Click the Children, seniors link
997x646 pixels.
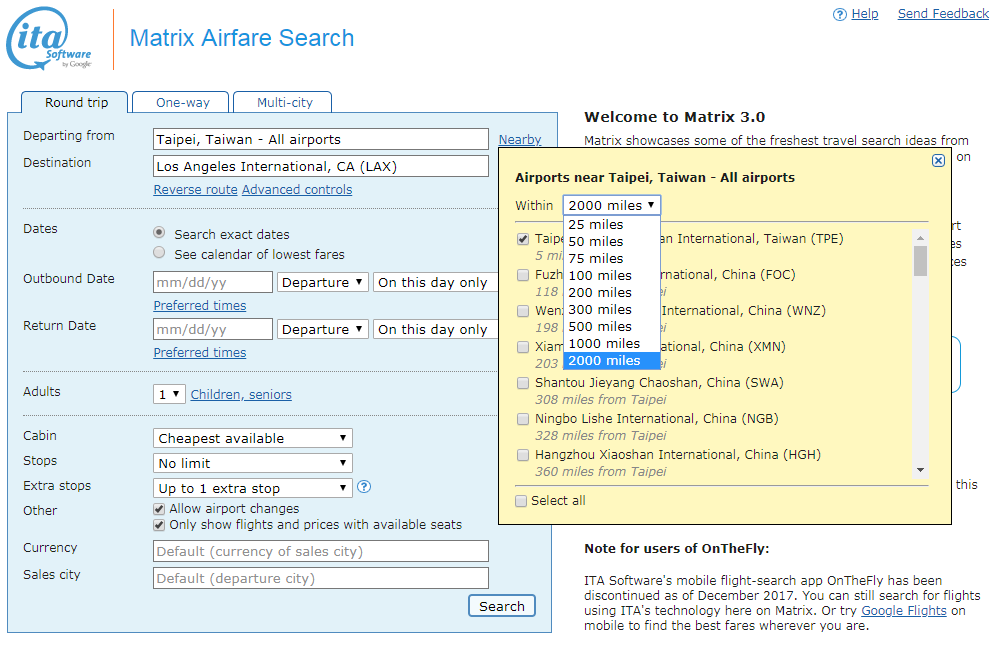[x=241, y=395]
